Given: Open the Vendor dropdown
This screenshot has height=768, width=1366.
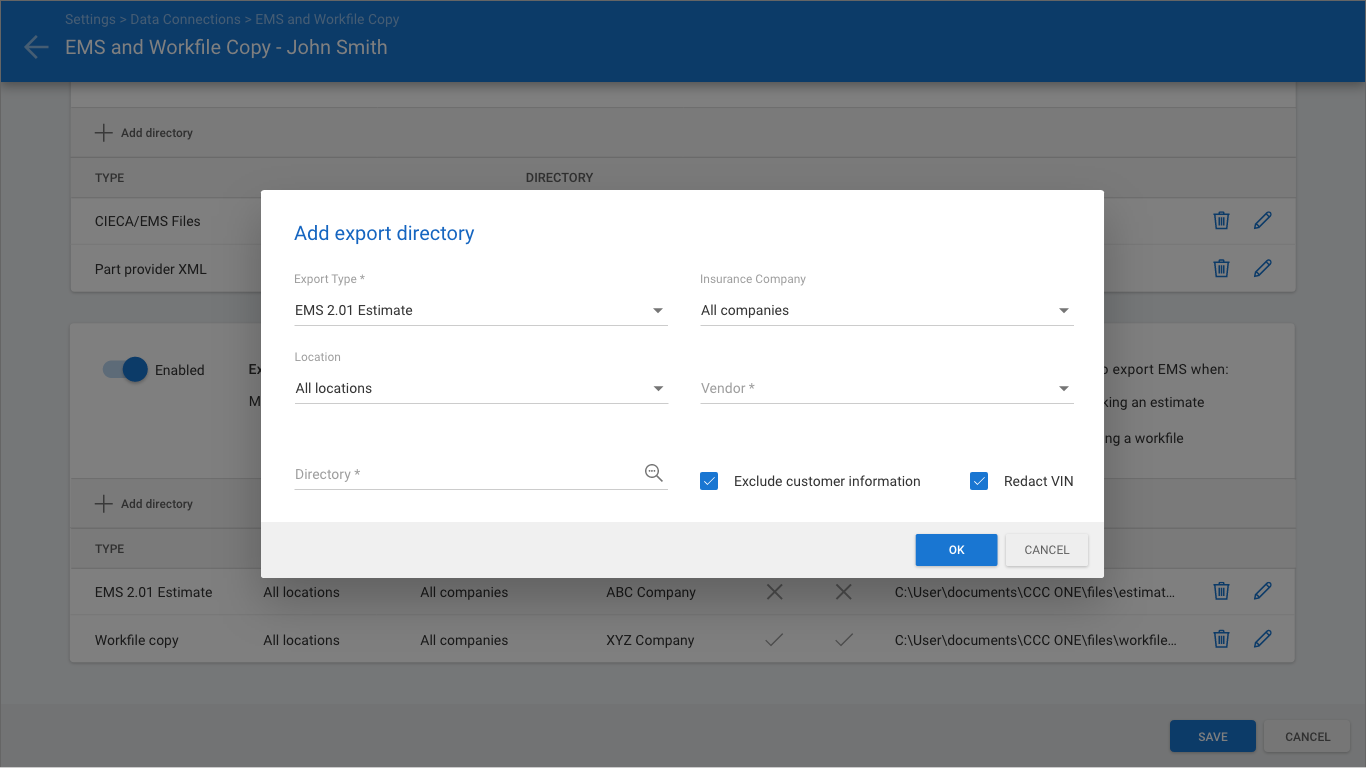Looking at the screenshot, I should tap(887, 388).
